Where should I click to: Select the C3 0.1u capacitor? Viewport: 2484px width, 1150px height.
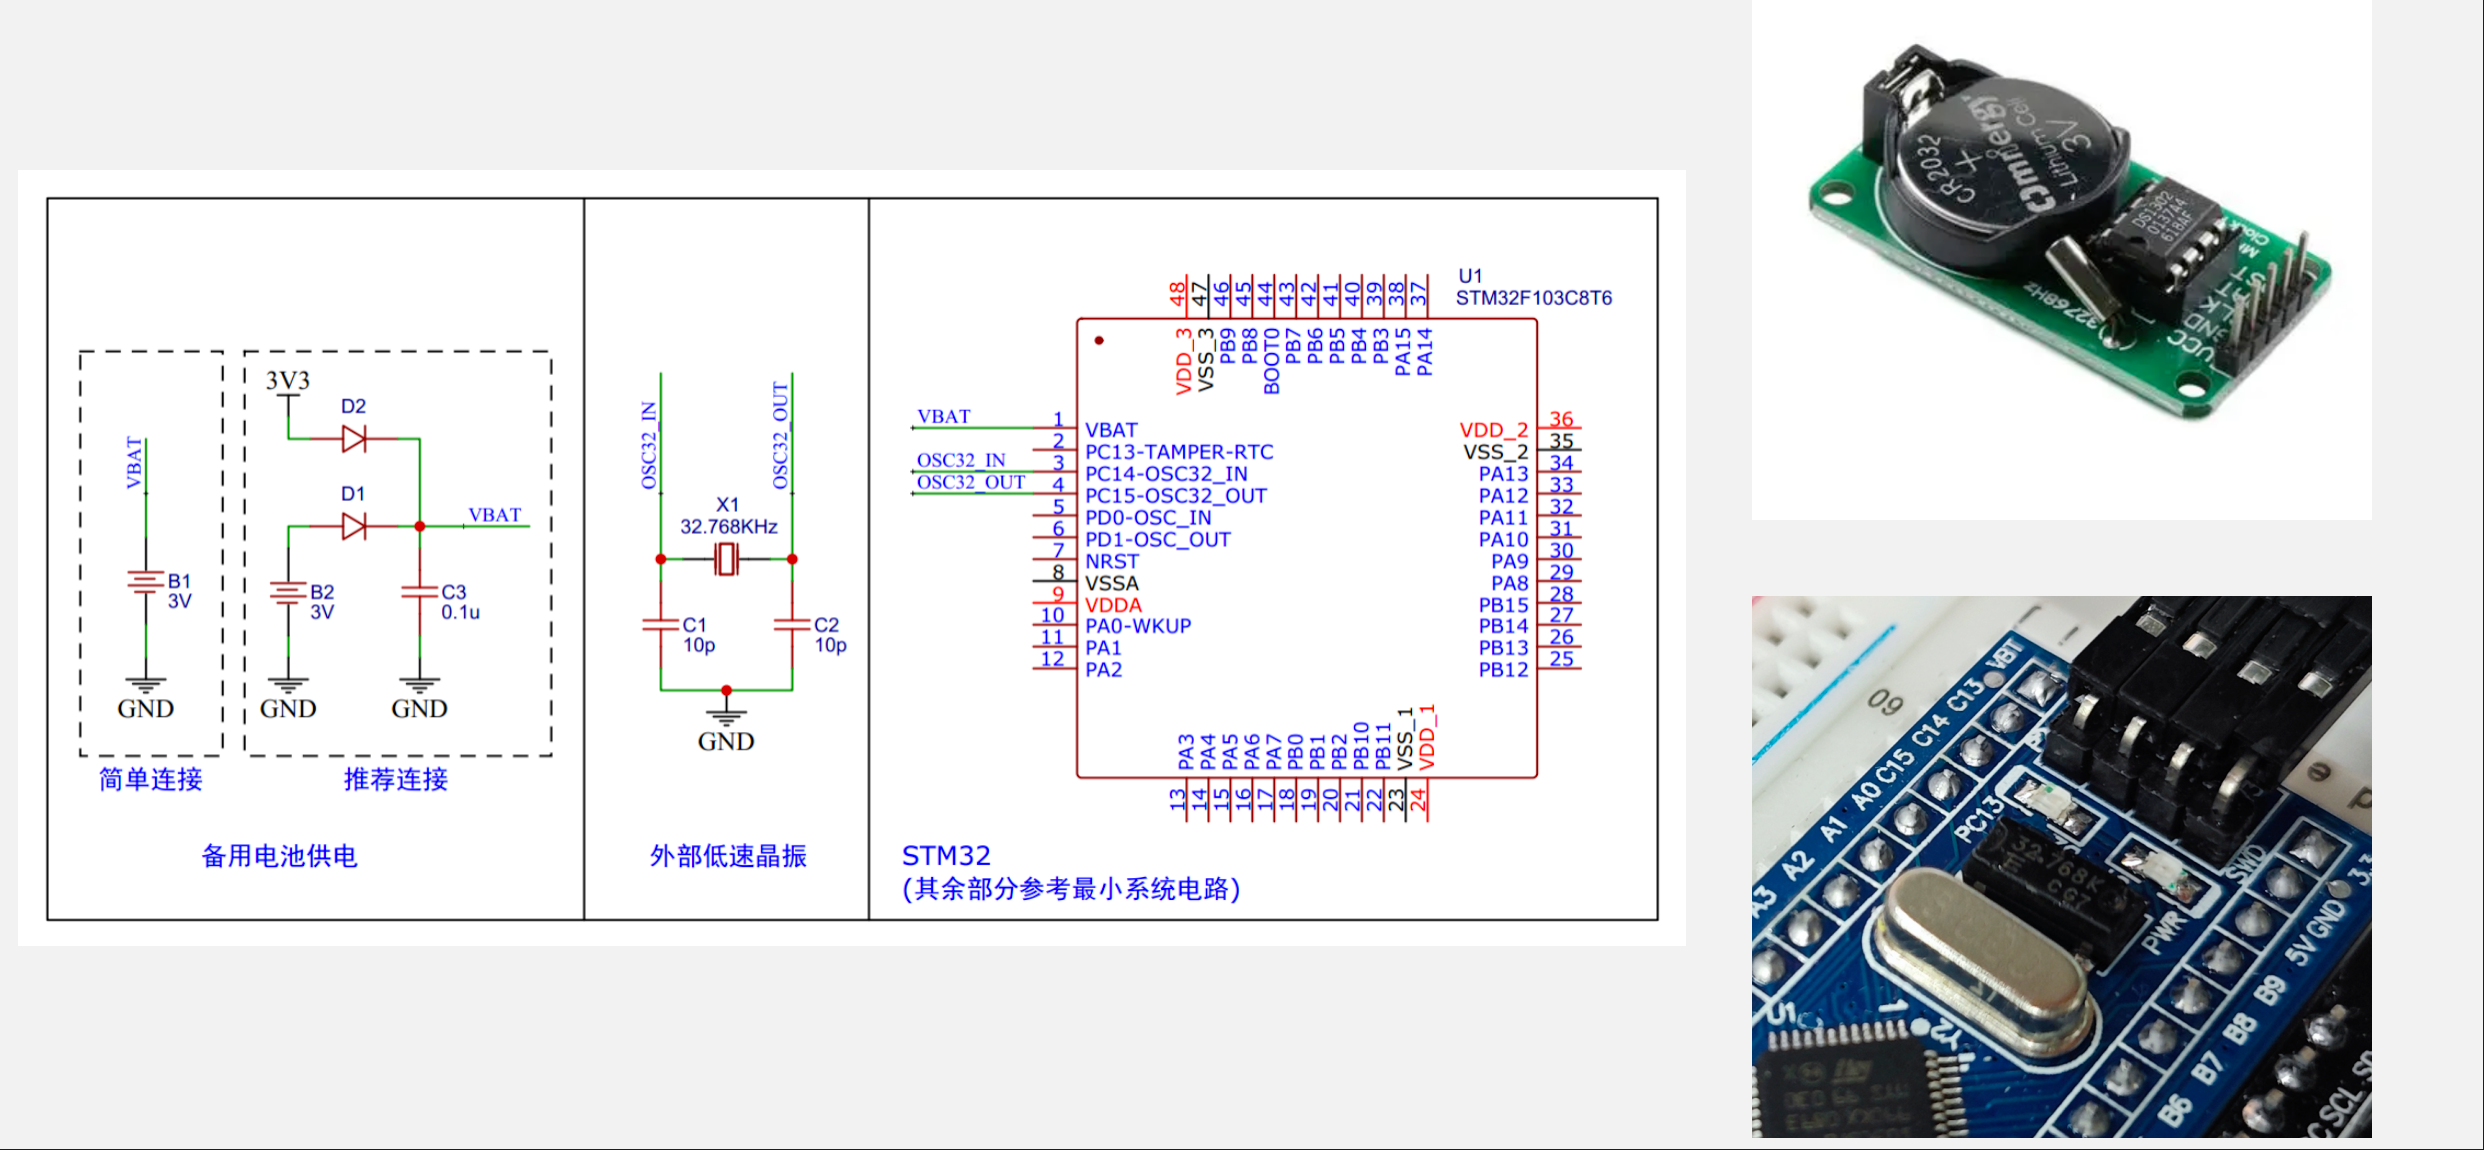click(420, 593)
